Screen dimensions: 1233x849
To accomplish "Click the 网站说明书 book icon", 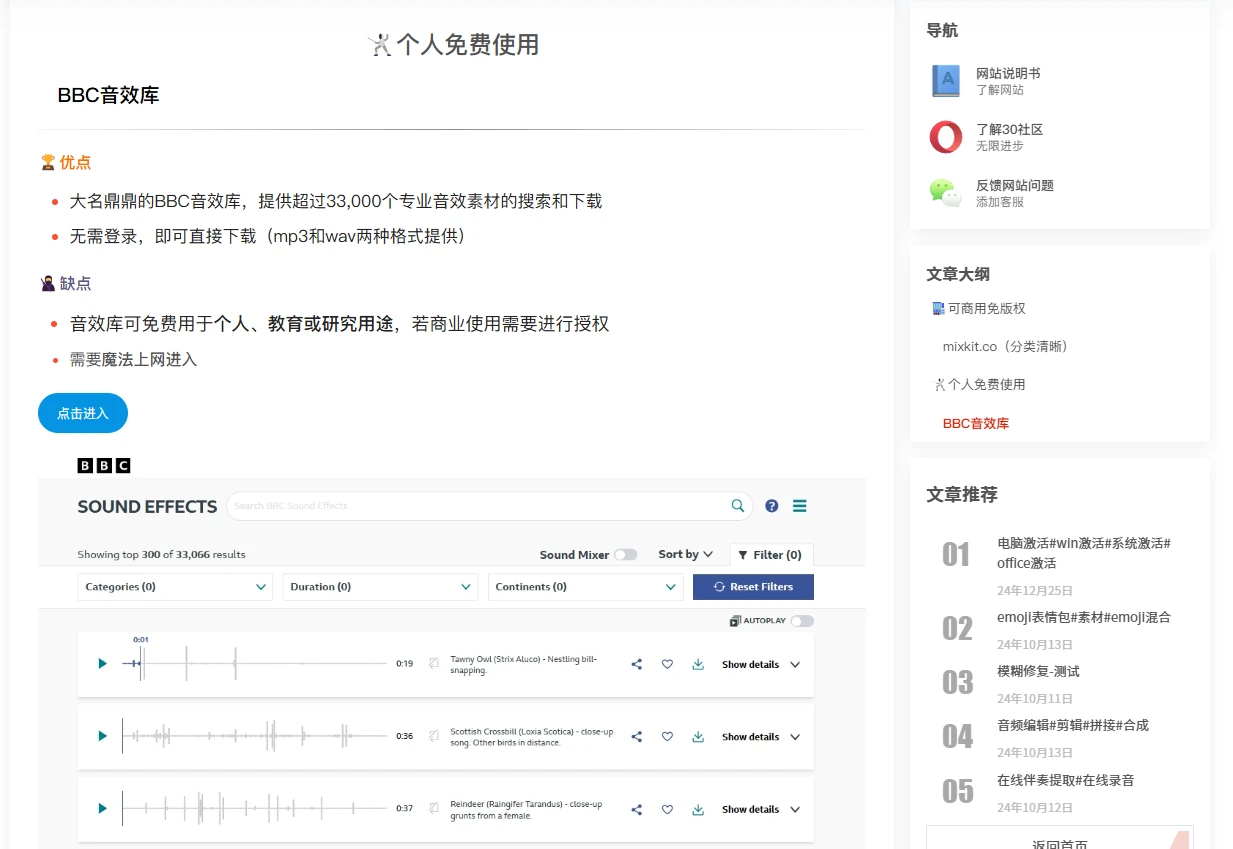I will [x=946, y=81].
